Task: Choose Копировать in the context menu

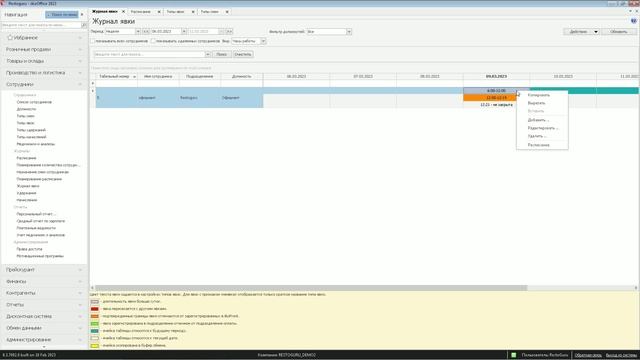Action: point(542,95)
